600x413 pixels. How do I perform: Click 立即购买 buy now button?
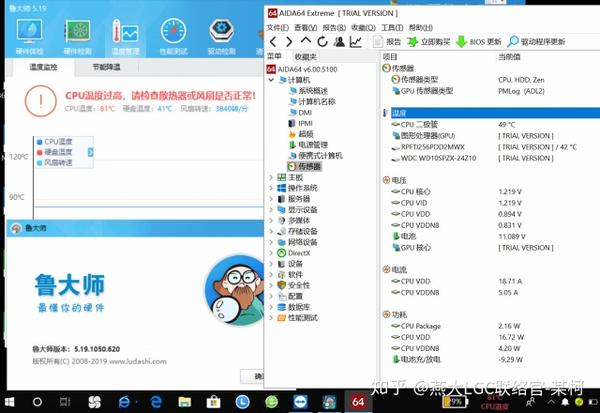[428, 42]
